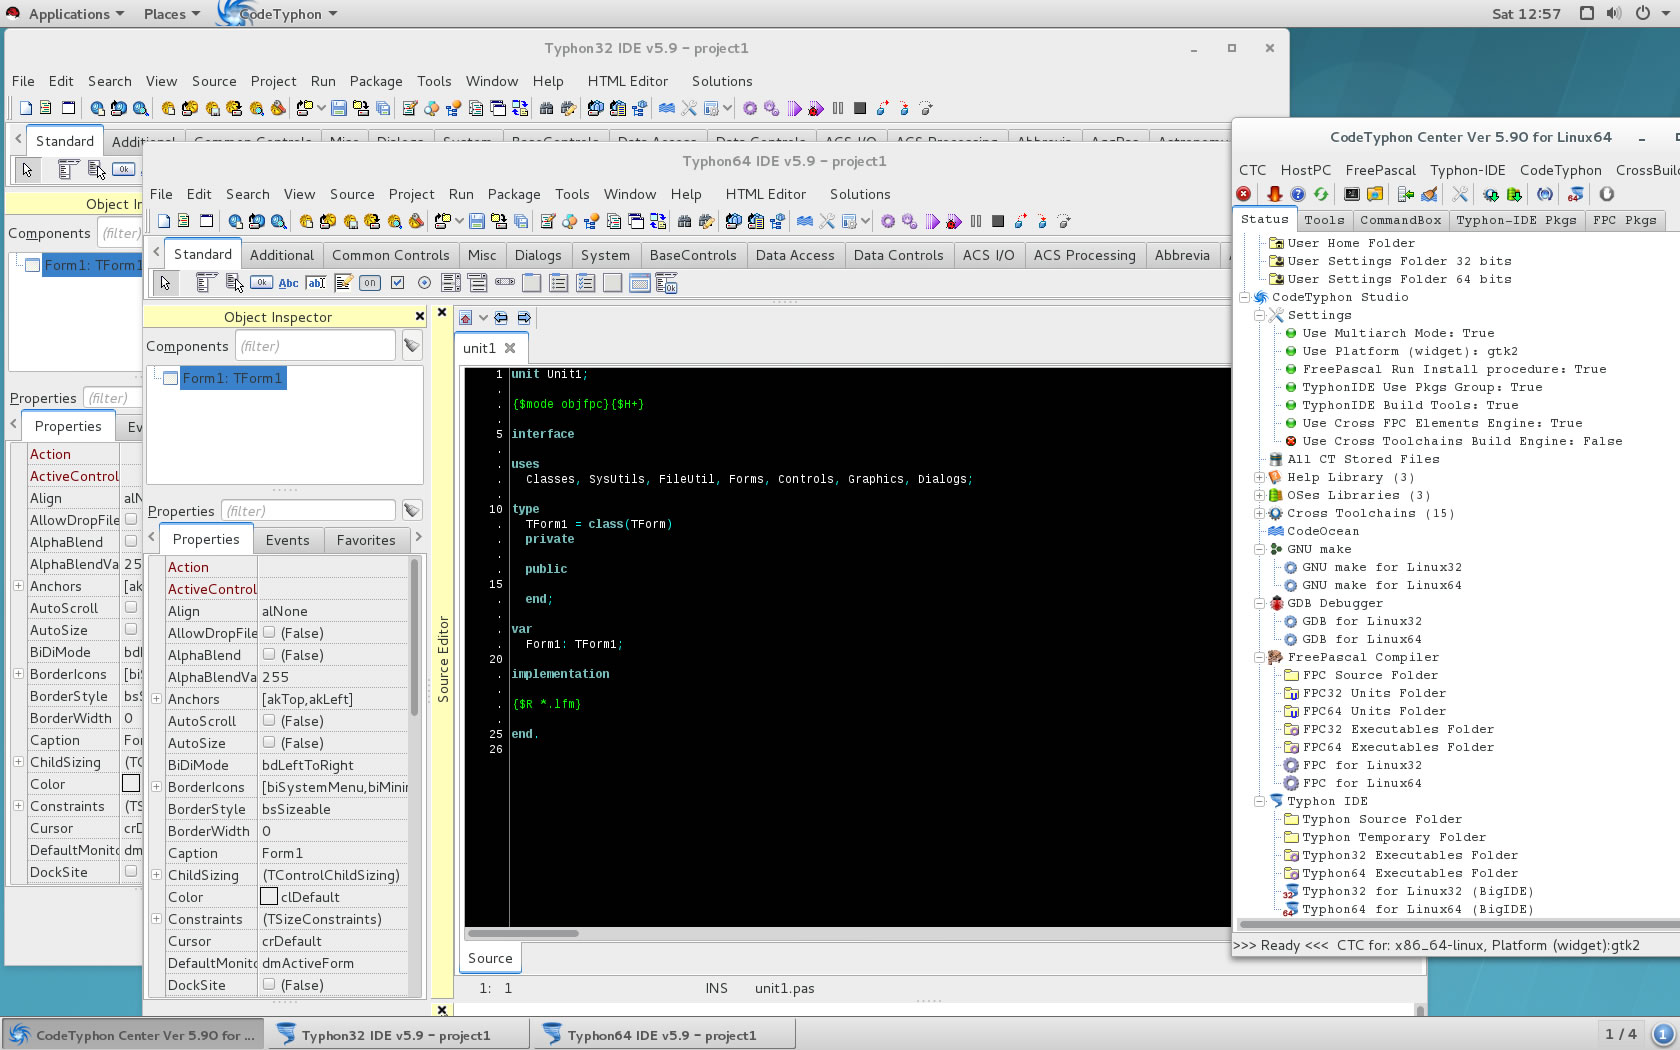Click broom cleanup icon in CodeTyphon Center
This screenshot has width=1680, height=1050.
pyautogui.click(x=1429, y=194)
